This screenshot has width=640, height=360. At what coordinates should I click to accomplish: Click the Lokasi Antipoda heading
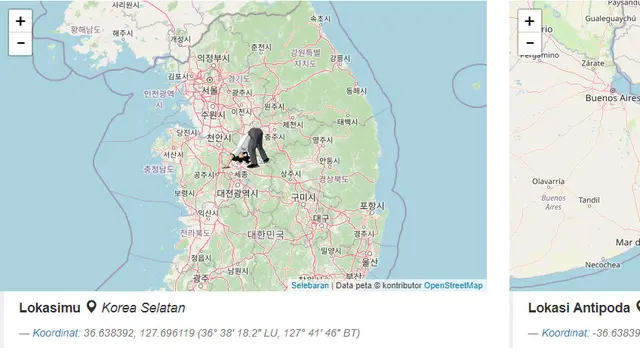(x=579, y=308)
